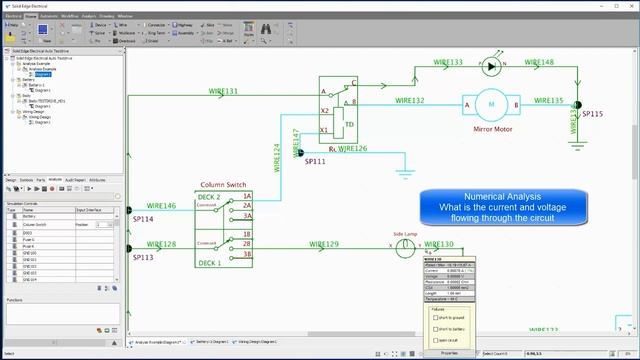The height and width of the screenshot is (360, 640).
Task: Click the blue New diagram icon
Action: coord(43,29)
